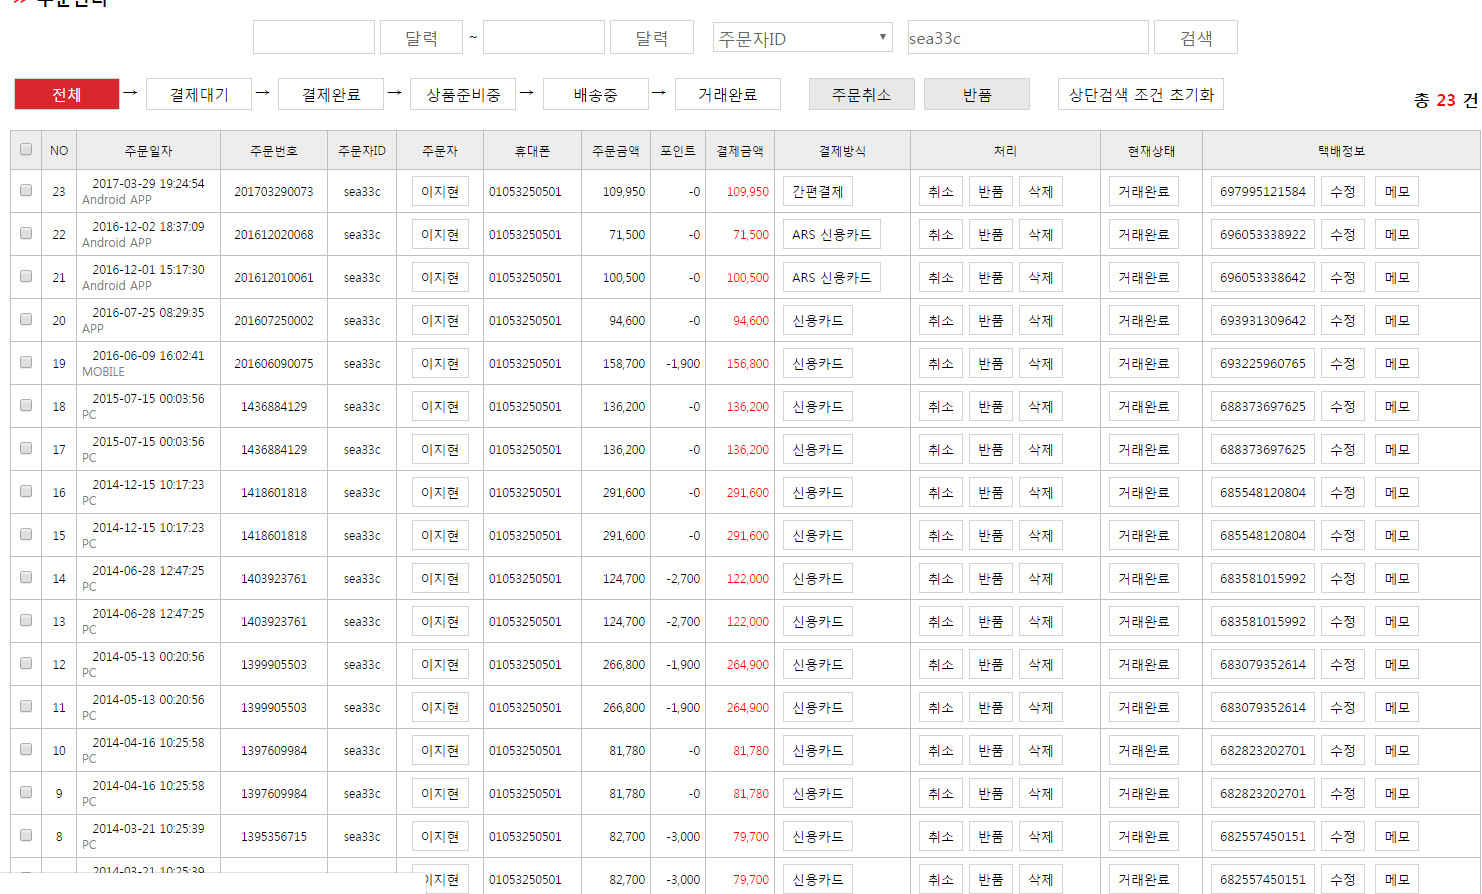Click 삭제 button for order NO 21

tap(1041, 277)
